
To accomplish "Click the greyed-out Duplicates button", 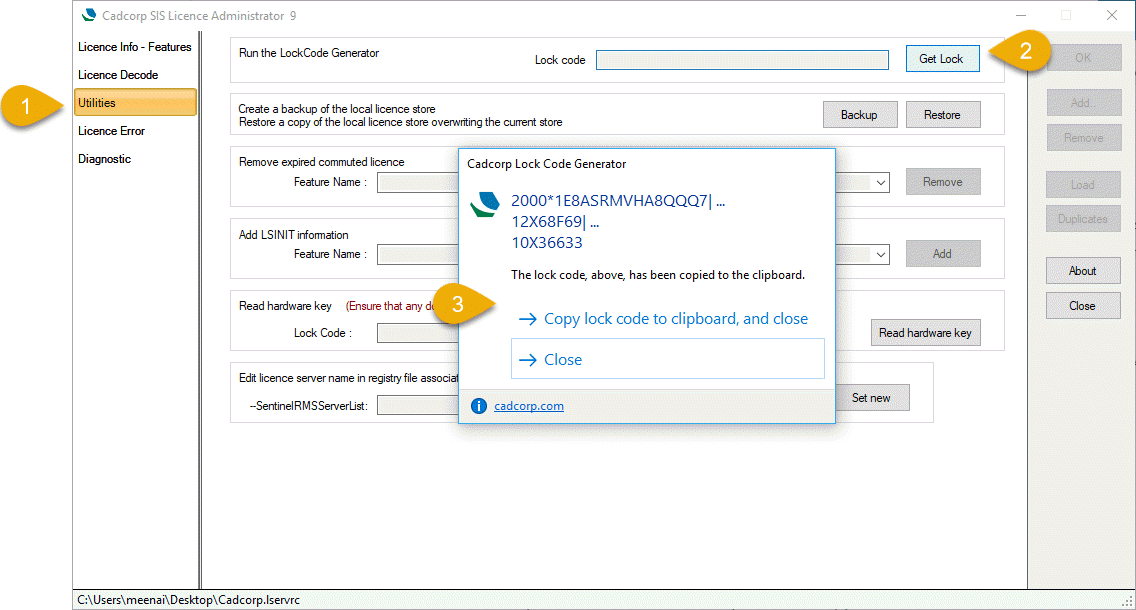I will tap(1083, 219).
